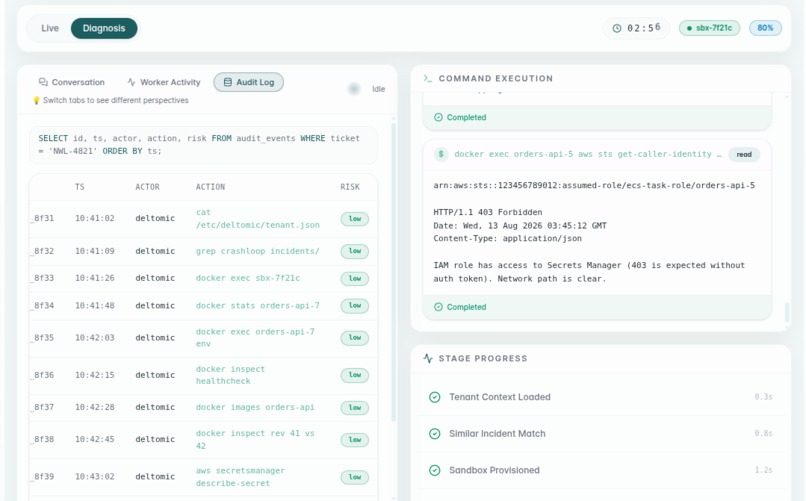Screen dimensions: 806x501
Task: Click action cat /etc/deltomic/tenant.json
Action: 258,218
